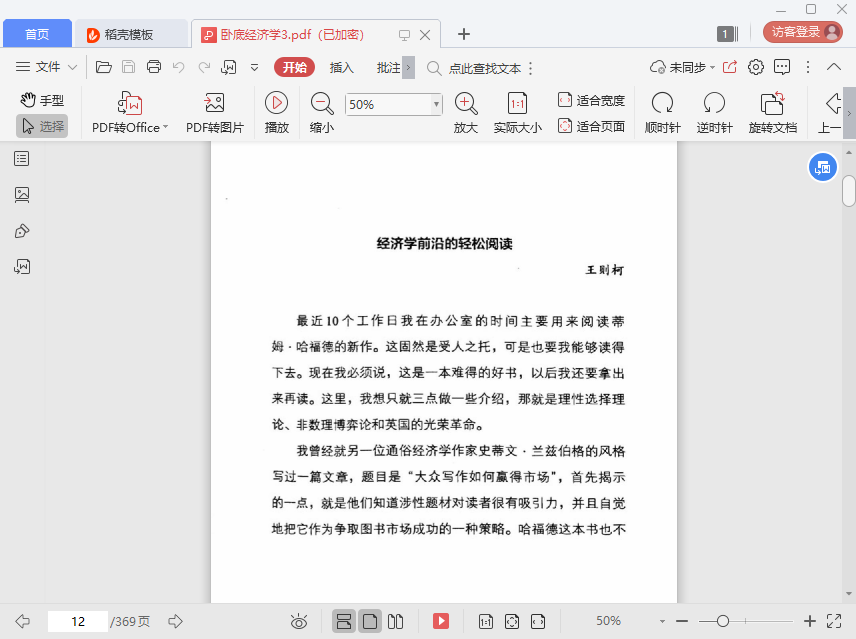Expand more ribbon tabs arrow
Viewport: 856px width, 639px height.
[x=408, y=68]
